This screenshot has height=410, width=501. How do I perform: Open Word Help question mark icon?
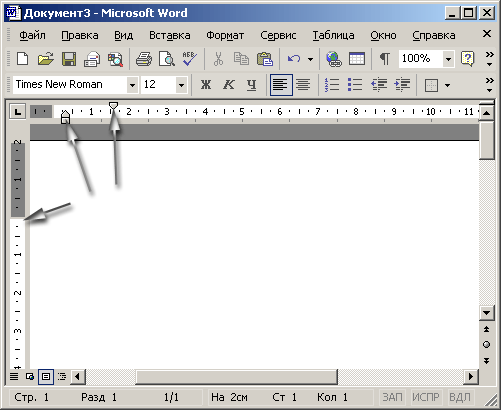(467, 59)
